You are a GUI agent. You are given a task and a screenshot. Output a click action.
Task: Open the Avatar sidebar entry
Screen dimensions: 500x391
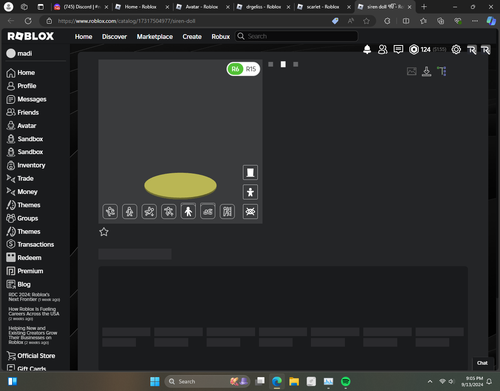coord(21,126)
